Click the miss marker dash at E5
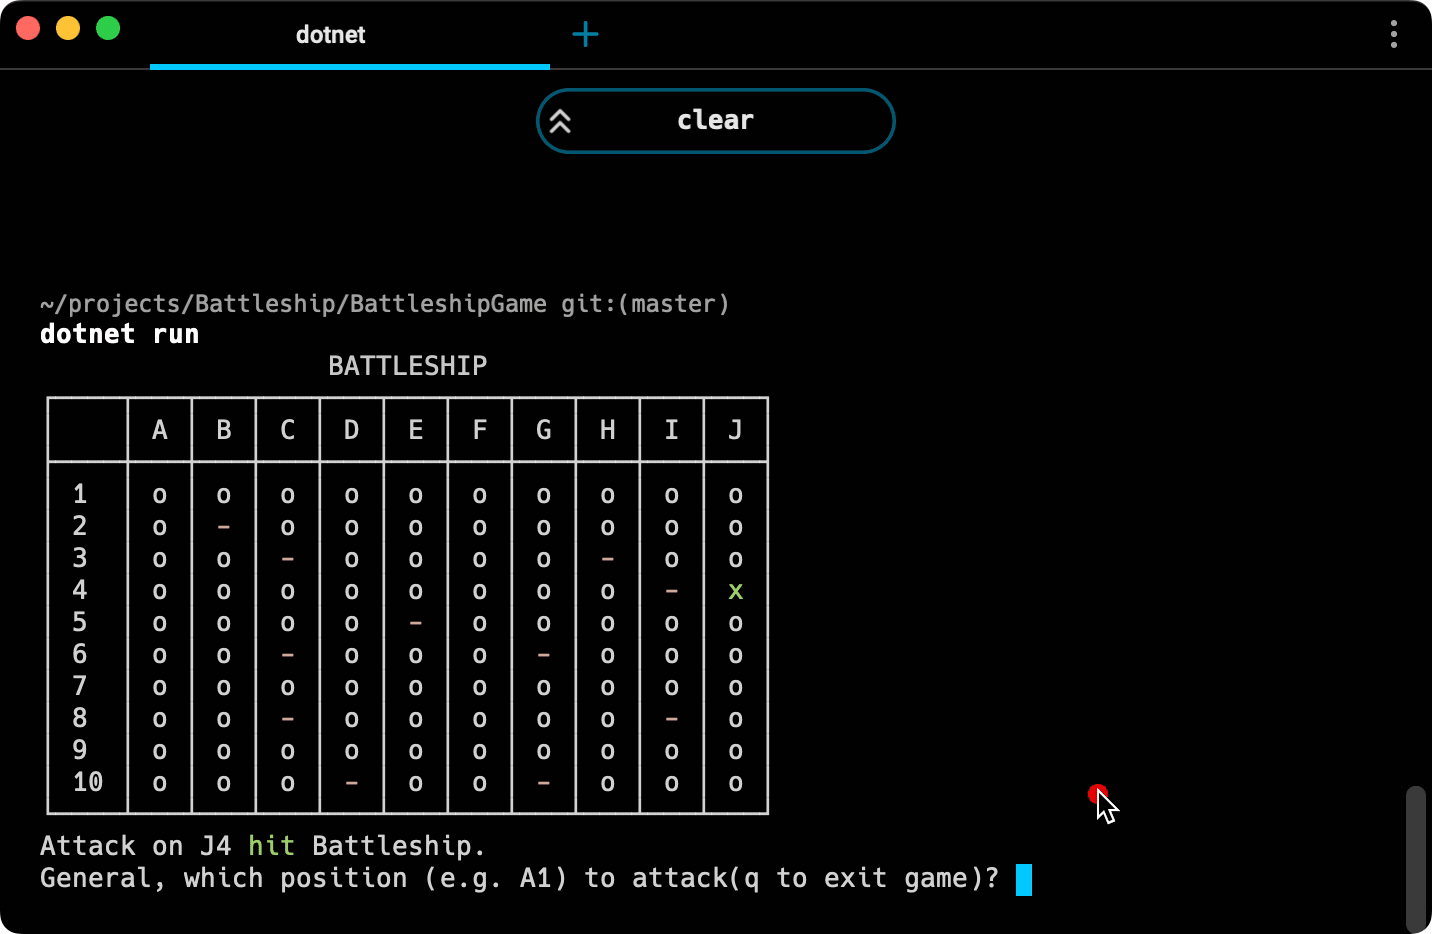 415,623
